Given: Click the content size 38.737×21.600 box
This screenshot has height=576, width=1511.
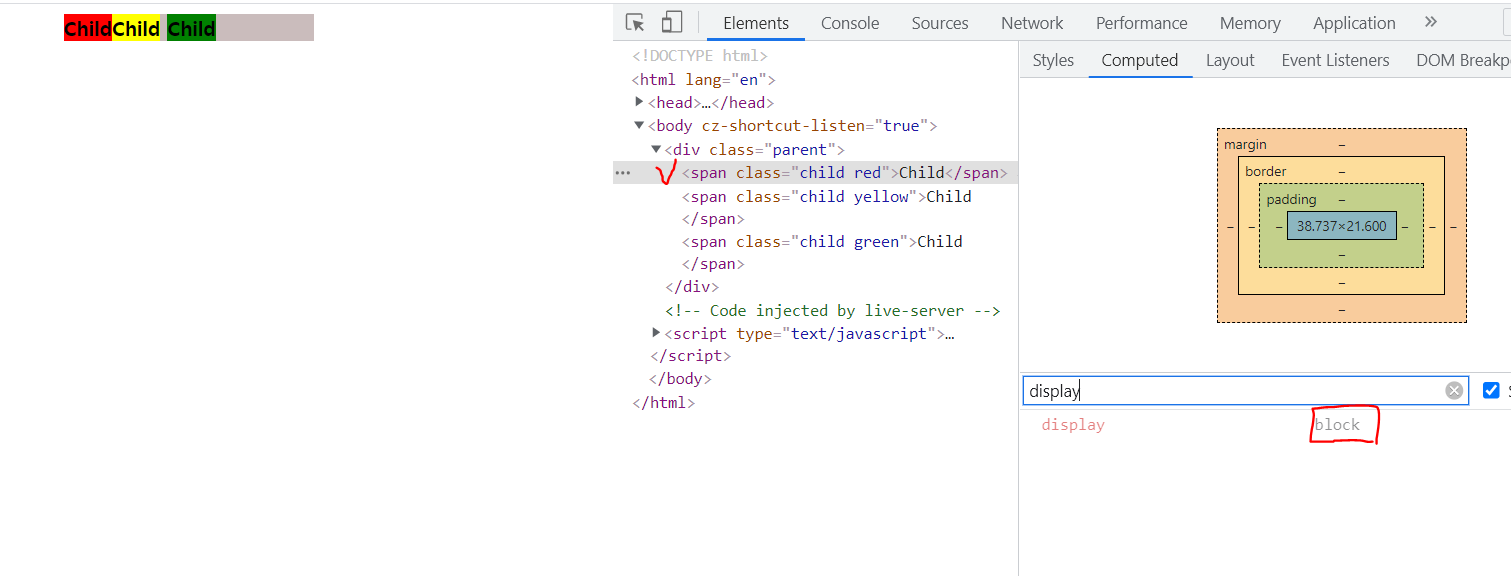Looking at the screenshot, I should 1341,226.
